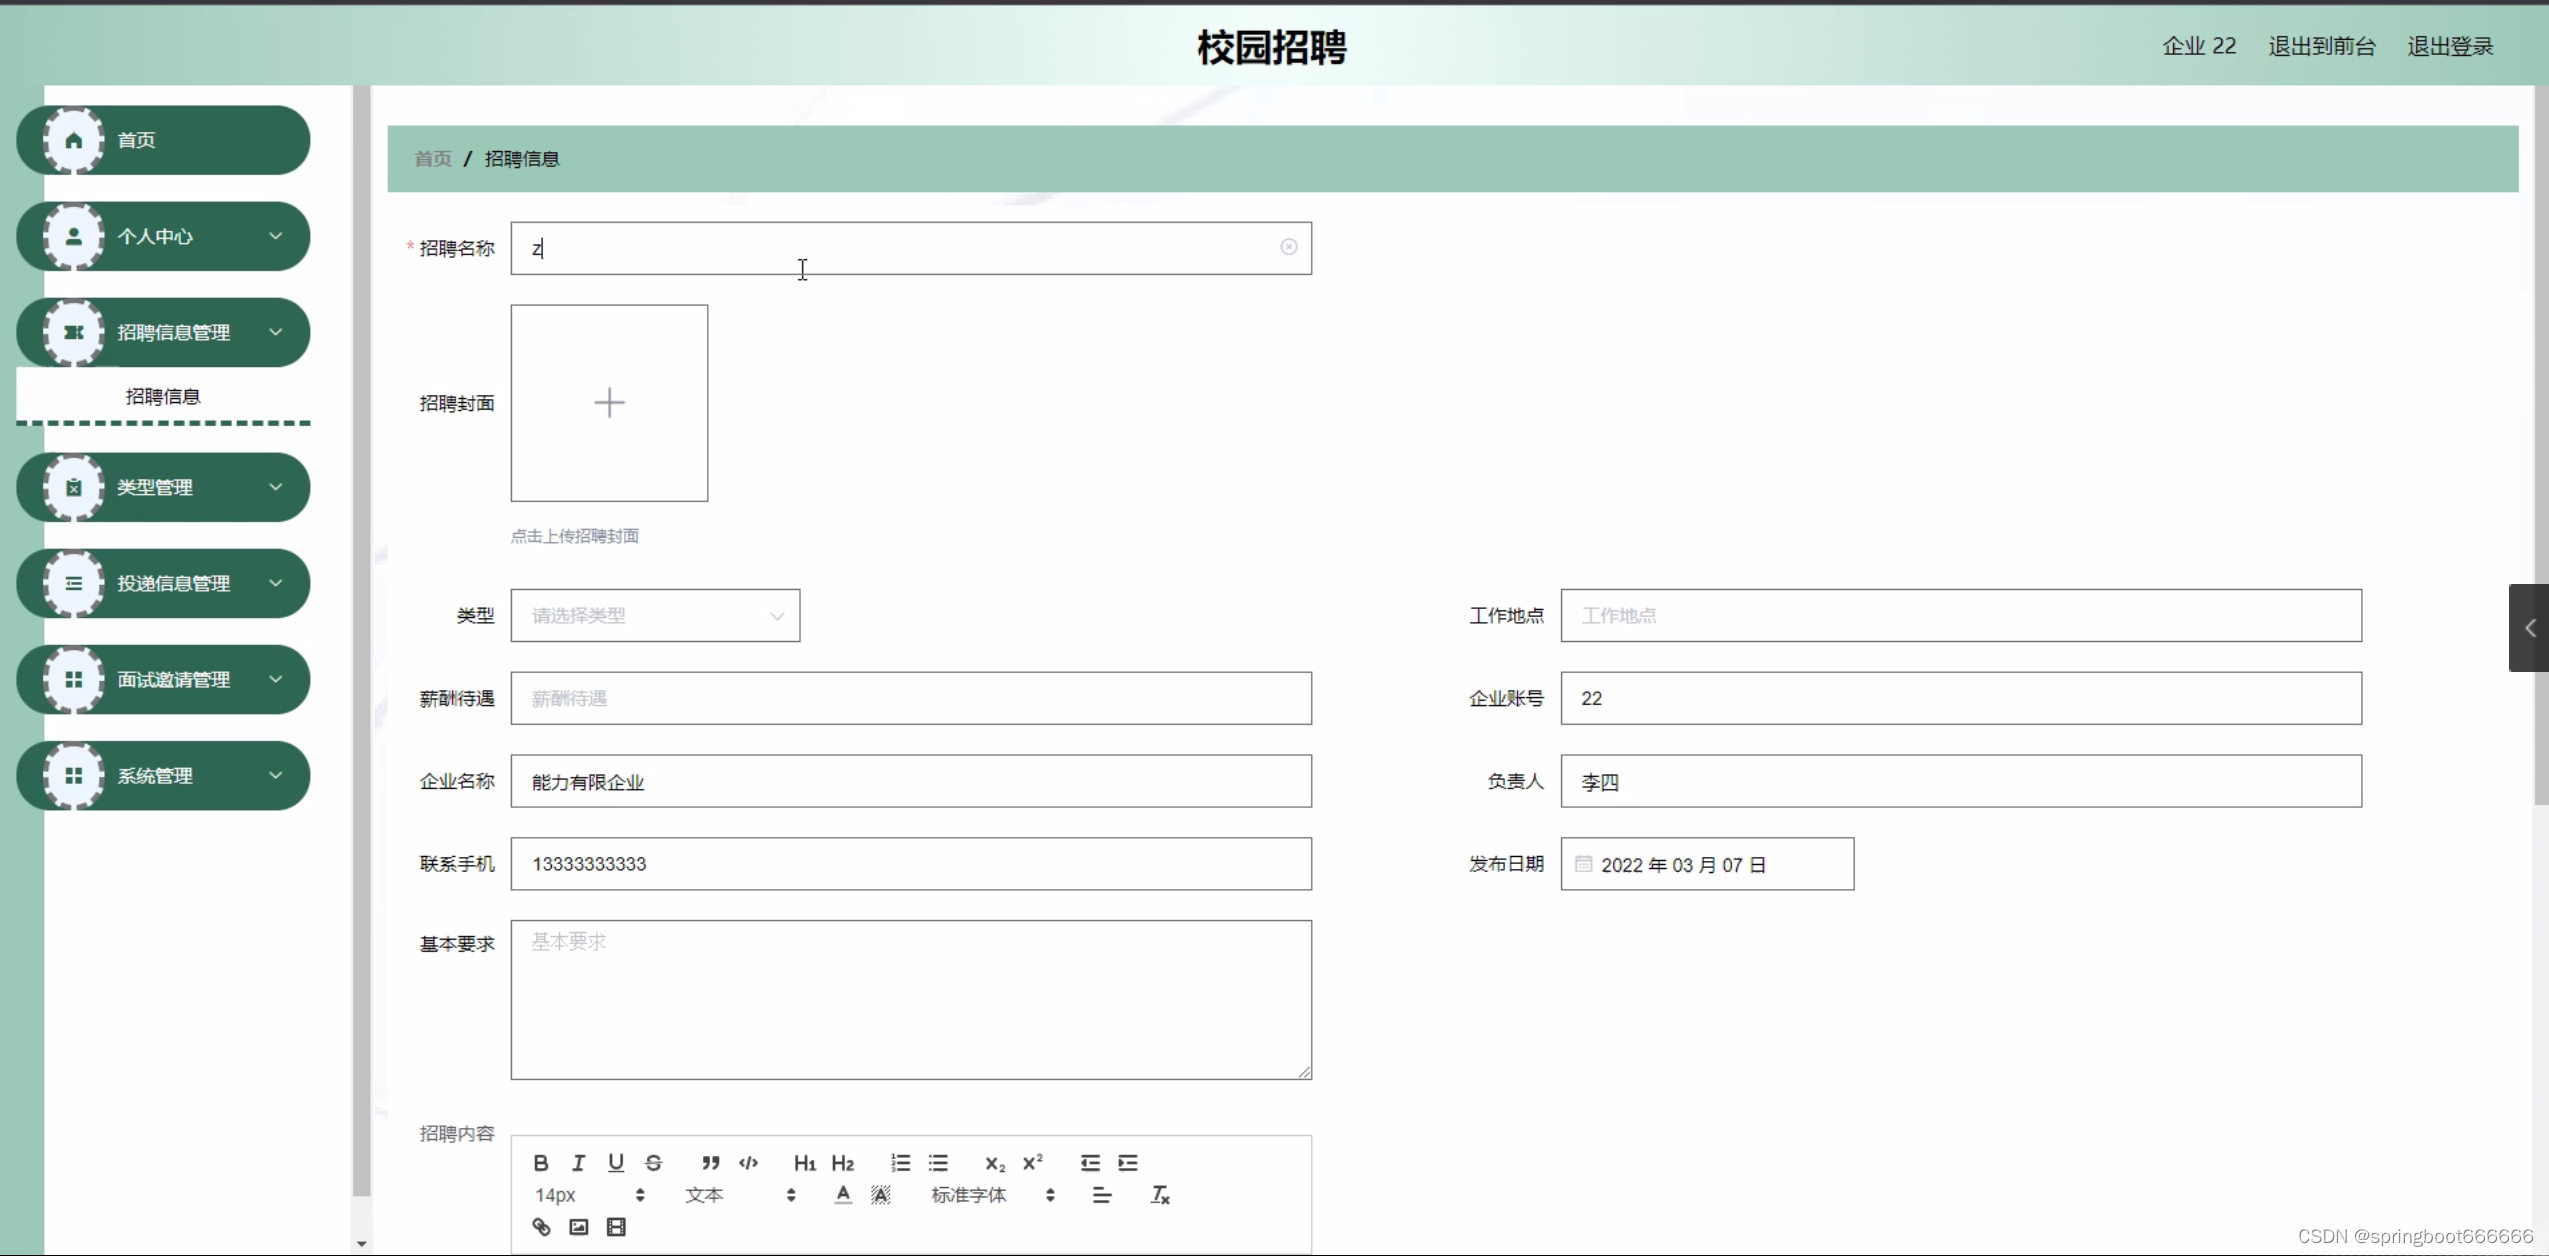The height and width of the screenshot is (1256, 2549).
Task: Toggle strikethrough text formatting
Action: [653, 1162]
